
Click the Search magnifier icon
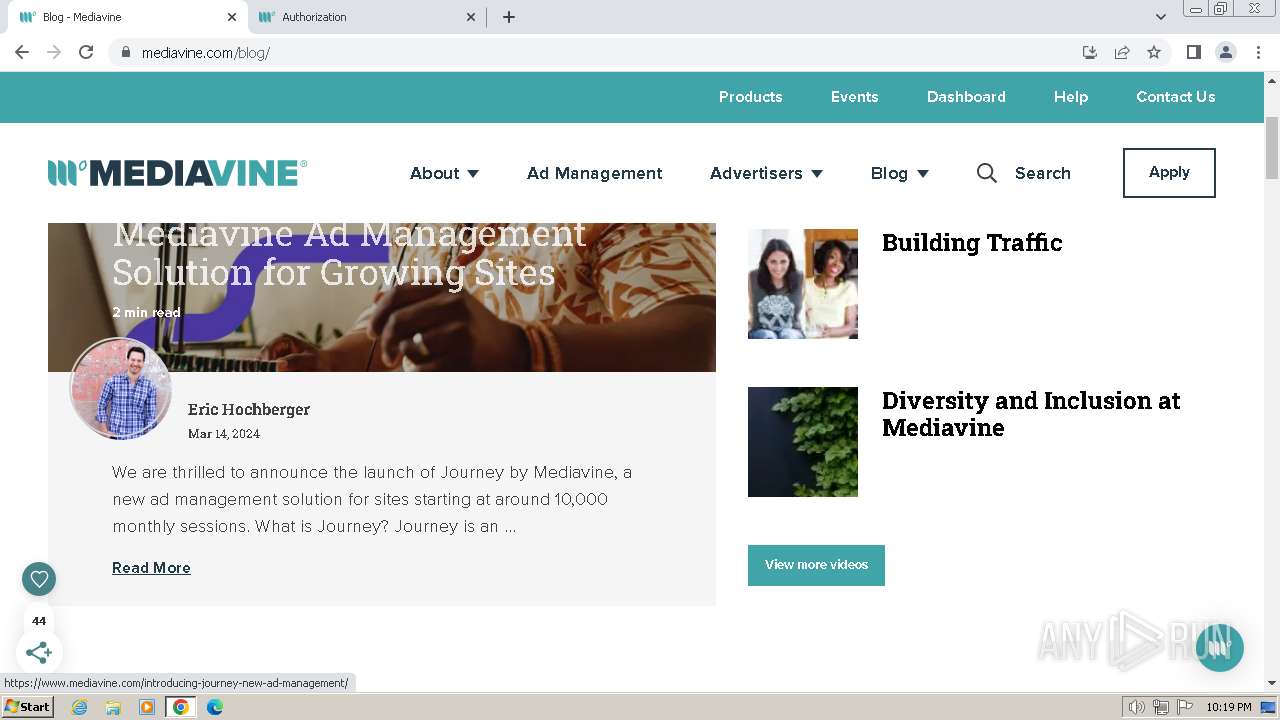[x=986, y=173]
